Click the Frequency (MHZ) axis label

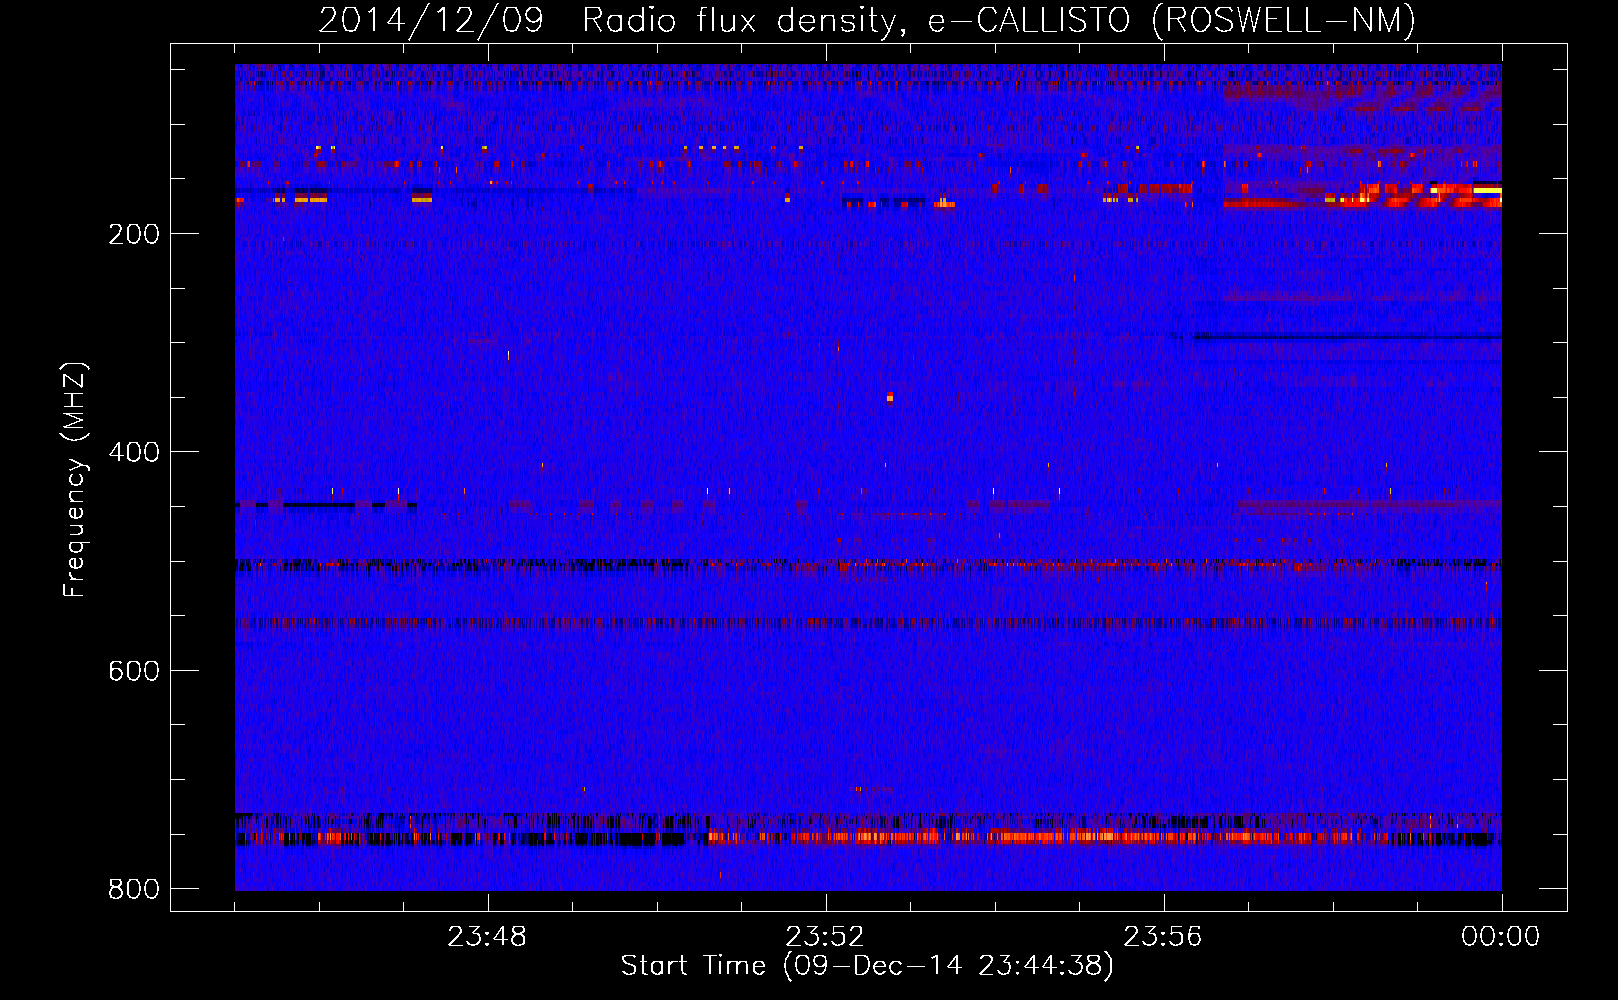coord(75,480)
